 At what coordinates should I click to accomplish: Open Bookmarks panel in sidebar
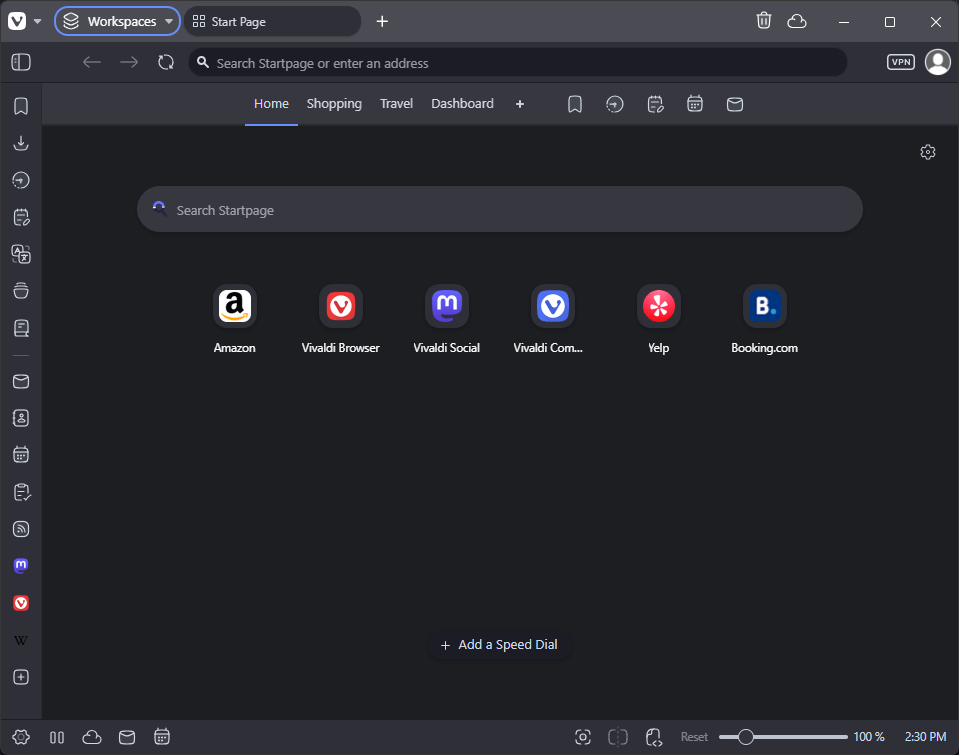click(21, 106)
